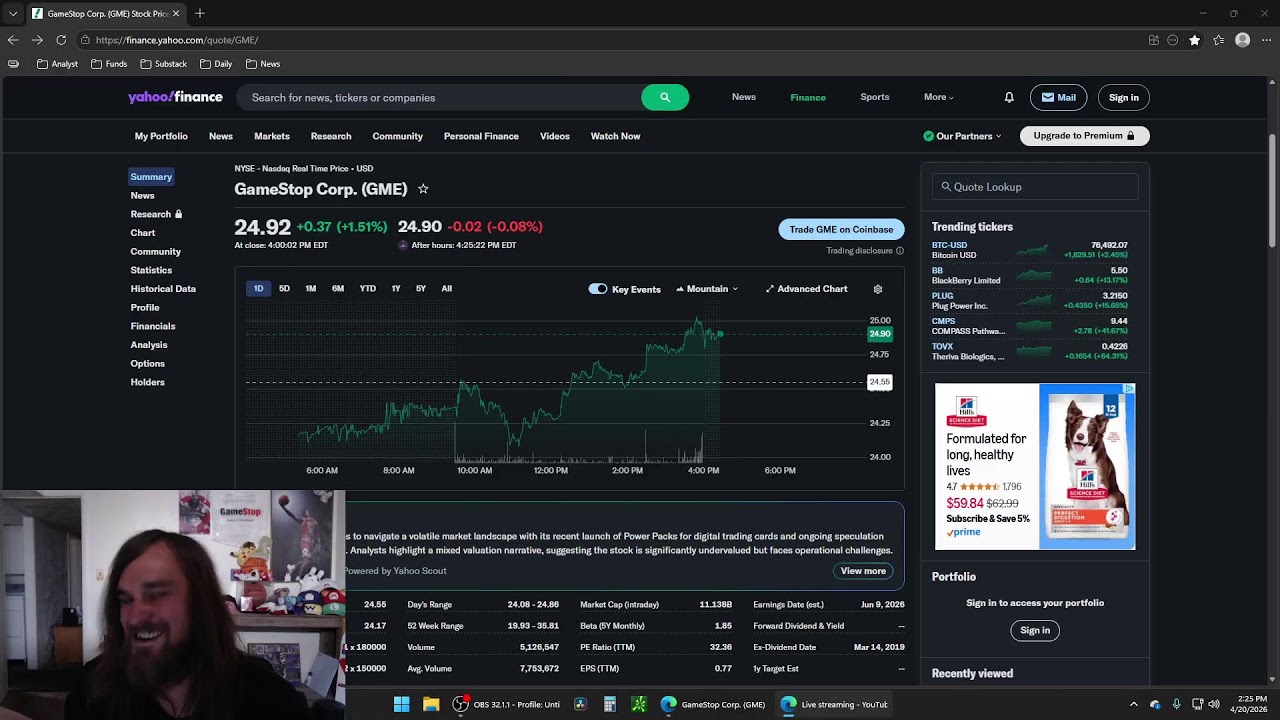Click the Quote Lookup field
This screenshot has width=1280, height=720.
[x=1035, y=187]
